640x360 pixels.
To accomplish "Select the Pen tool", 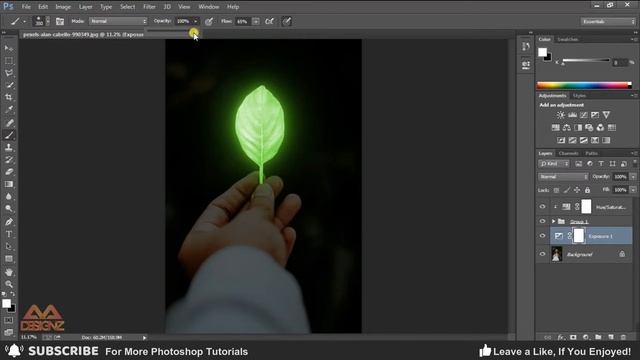I will 9,222.
